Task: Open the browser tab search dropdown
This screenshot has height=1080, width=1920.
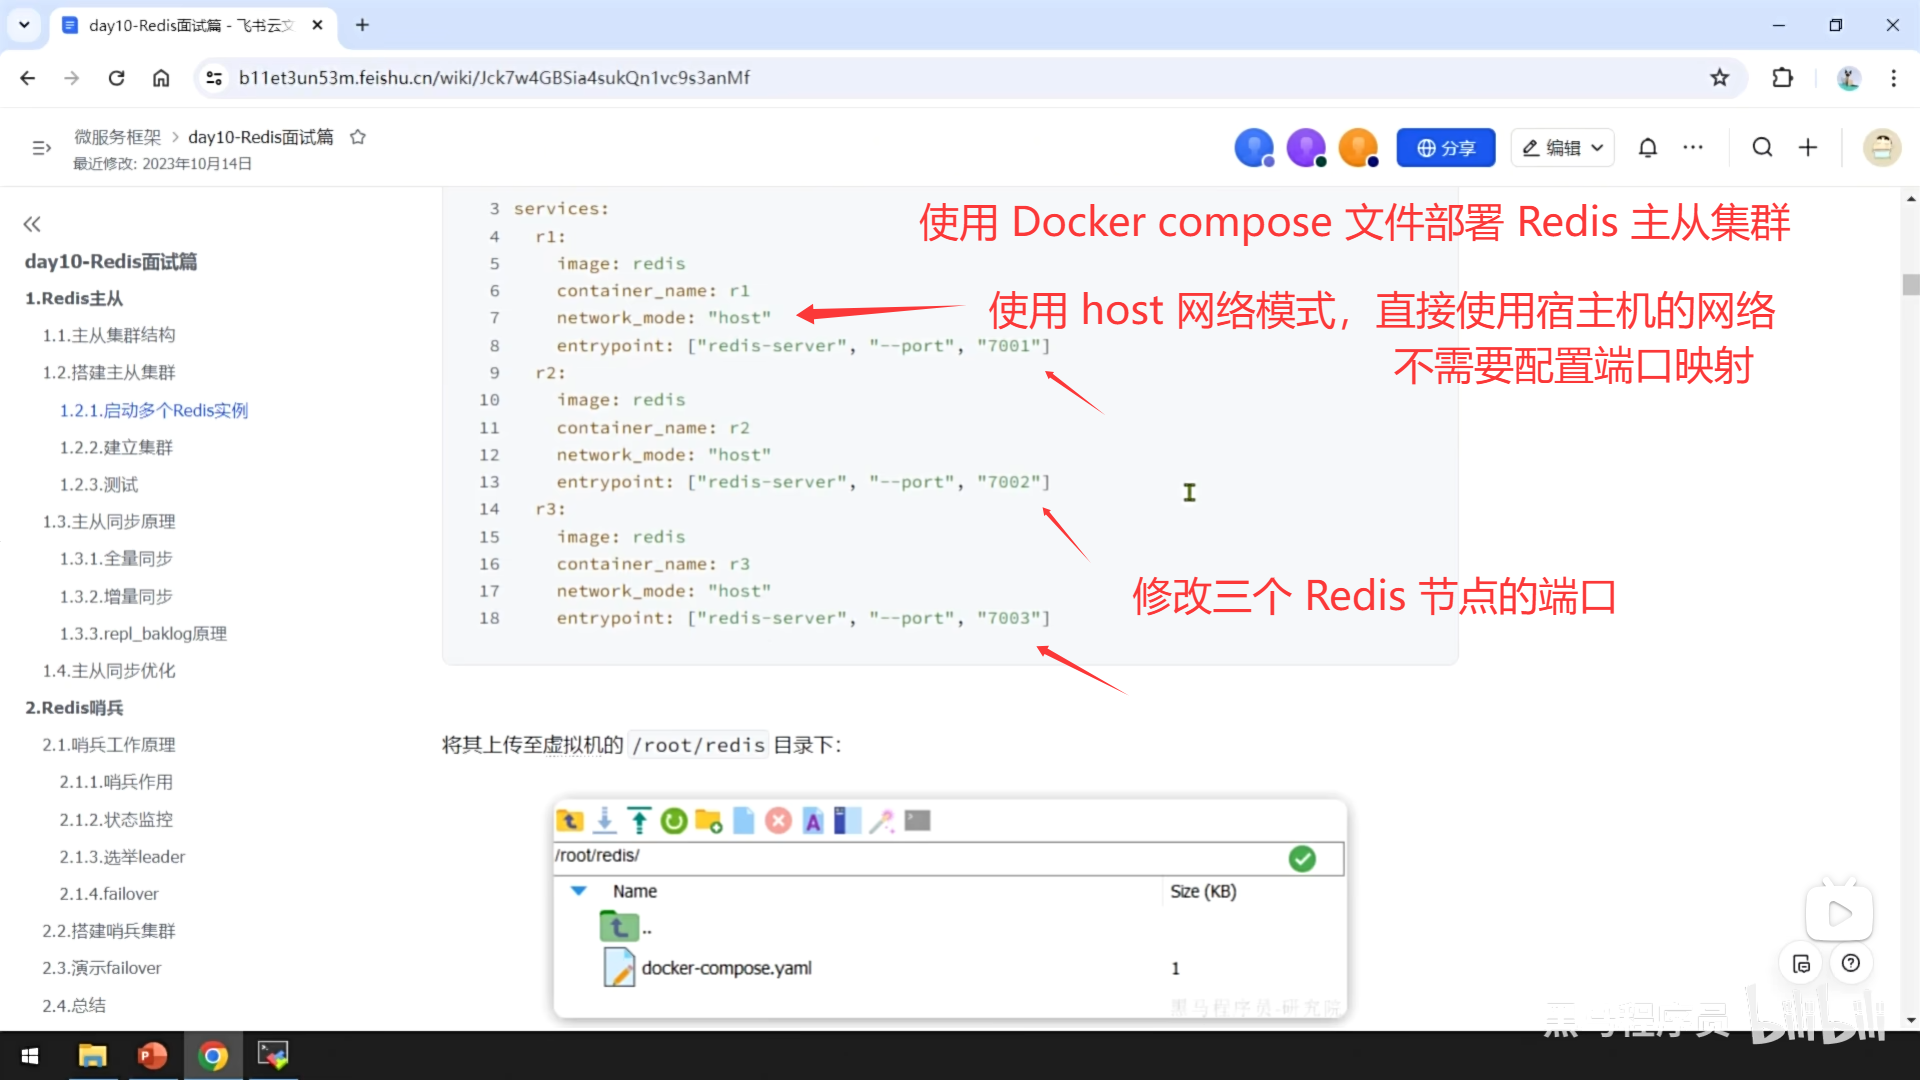Action: pos(24,25)
